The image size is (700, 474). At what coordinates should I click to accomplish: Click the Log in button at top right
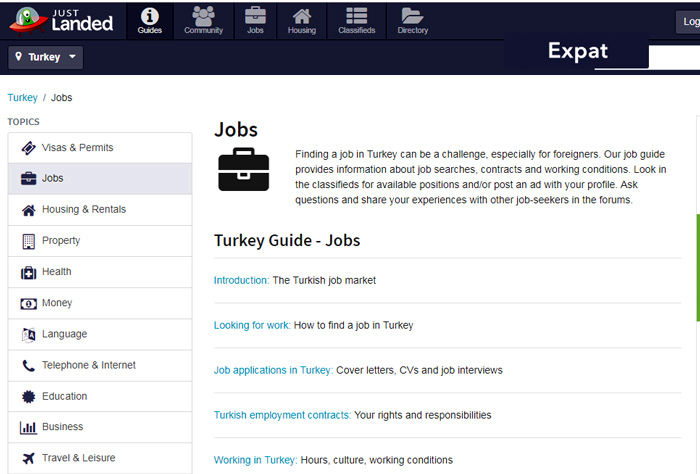pyautogui.click(x=688, y=22)
